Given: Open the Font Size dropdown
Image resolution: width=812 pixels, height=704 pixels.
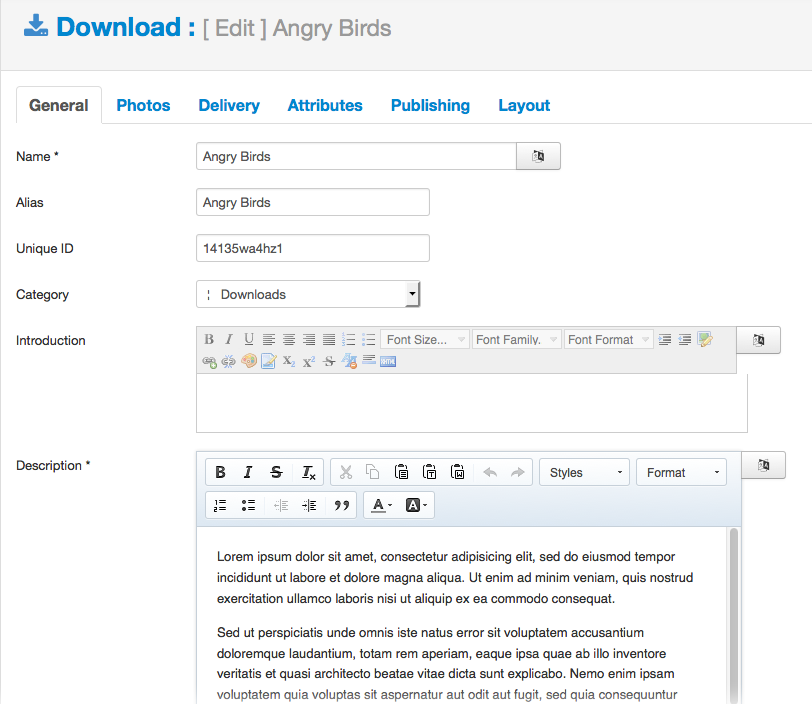Looking at the screenshot, I should (425, 340).
